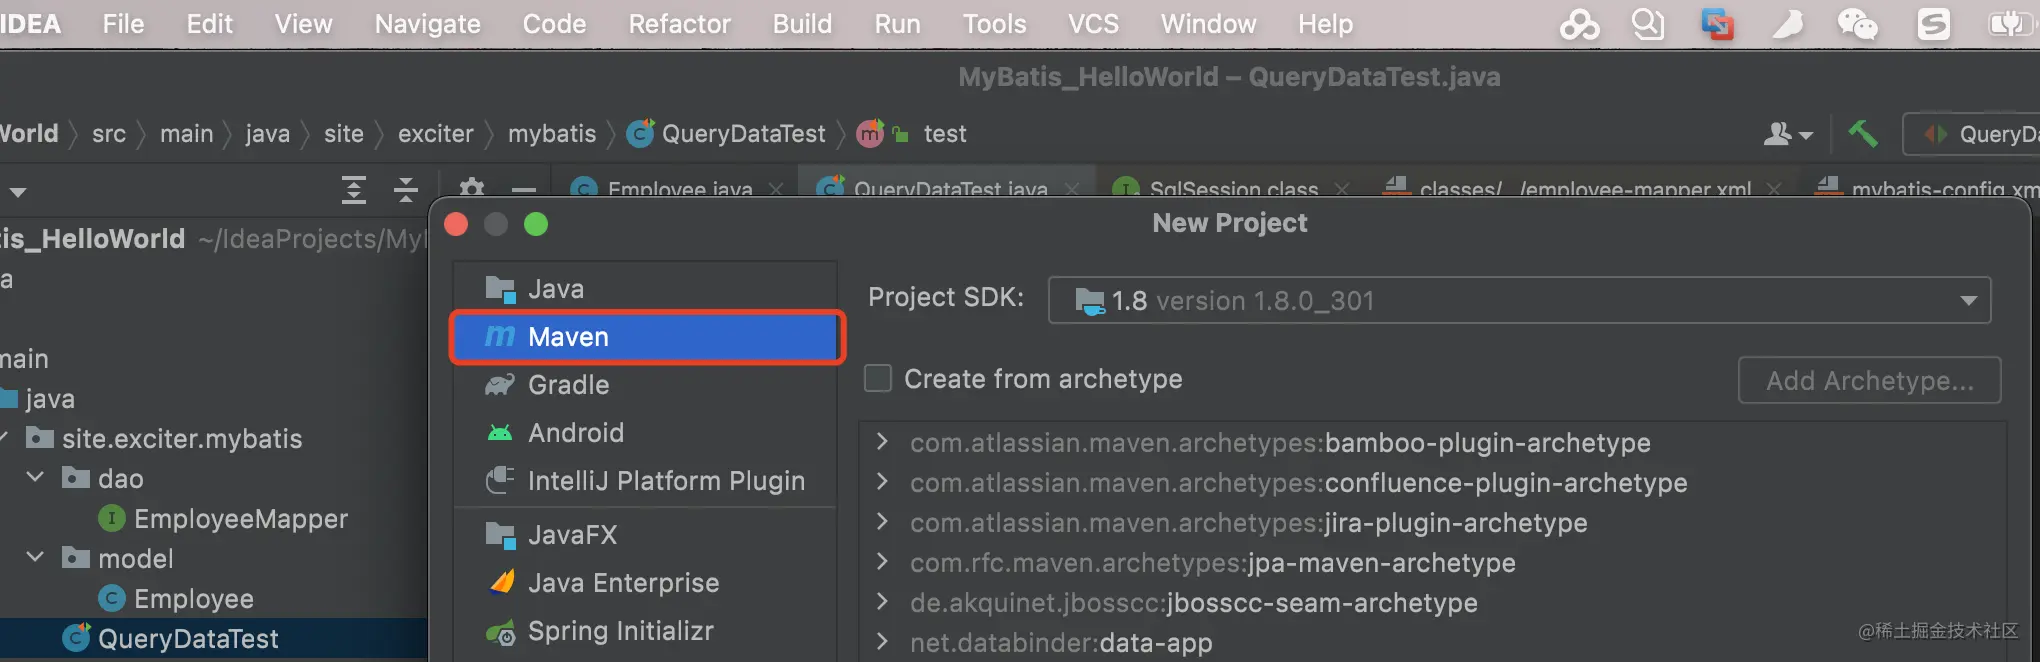Open the Refactor menu
The height and width of the screenshot is (662, 2040).
point(679,24)
